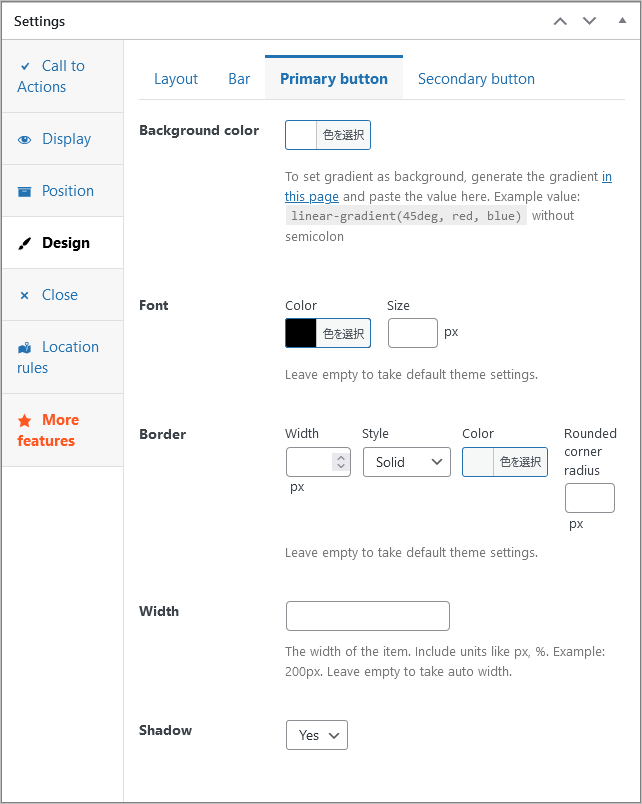Click the white Background color swatch
The image size is (642, 804).
[301, 135]
